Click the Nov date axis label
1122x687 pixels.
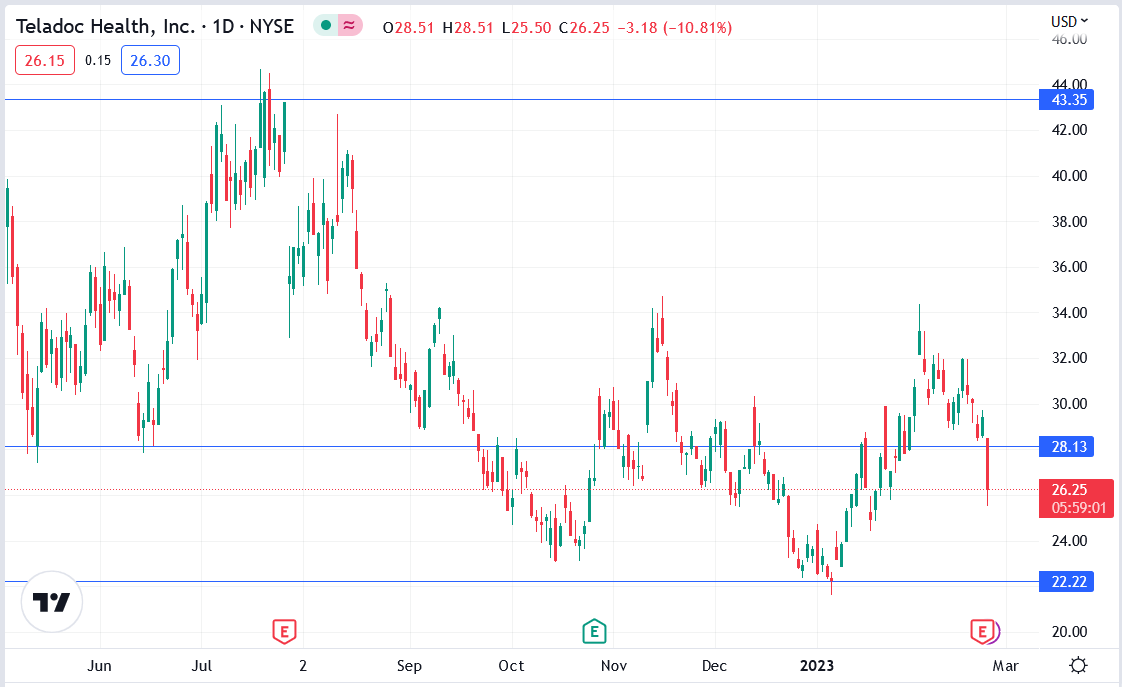pyautogui.click(x=614, y=666)
